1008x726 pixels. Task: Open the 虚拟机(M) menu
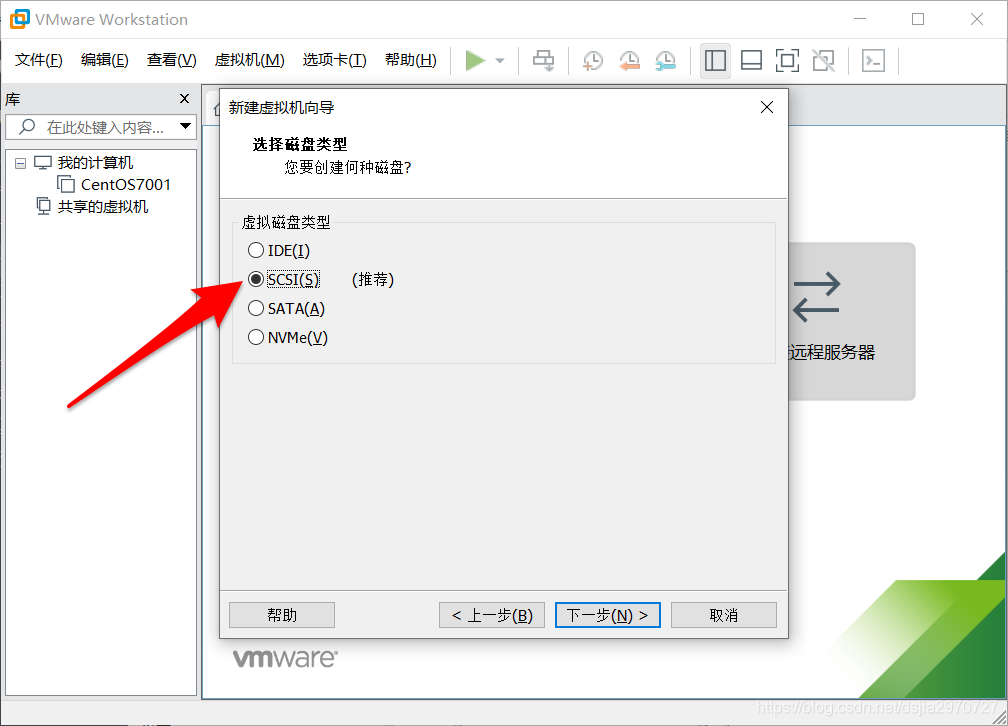(x=249, y=60)
